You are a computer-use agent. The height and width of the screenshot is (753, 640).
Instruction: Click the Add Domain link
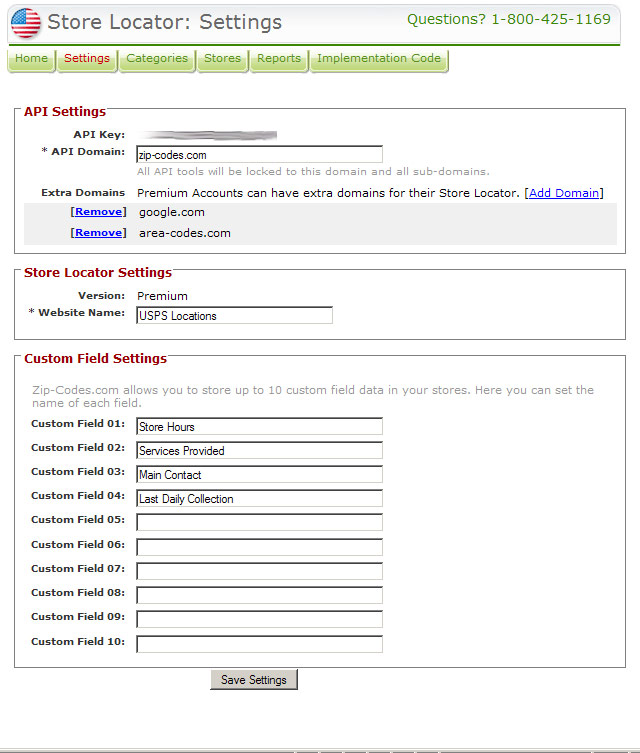point(564,193)
